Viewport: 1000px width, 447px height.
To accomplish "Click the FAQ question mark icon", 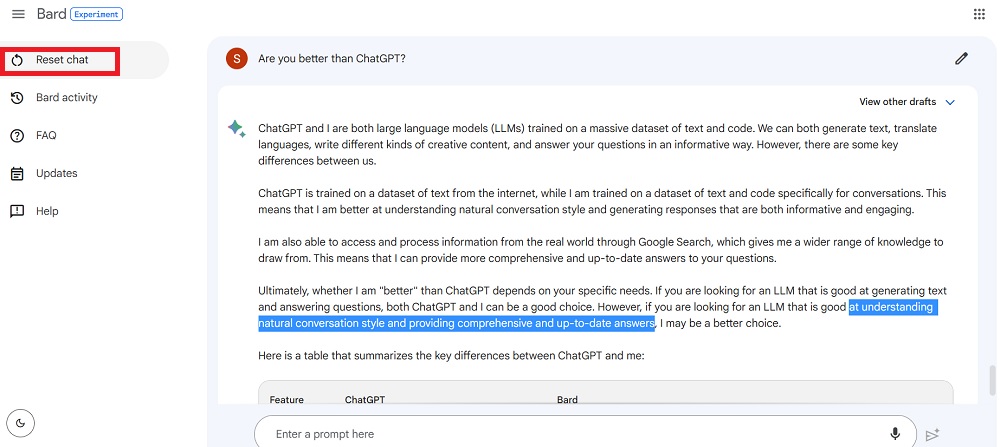I will (x=17, y=136).
